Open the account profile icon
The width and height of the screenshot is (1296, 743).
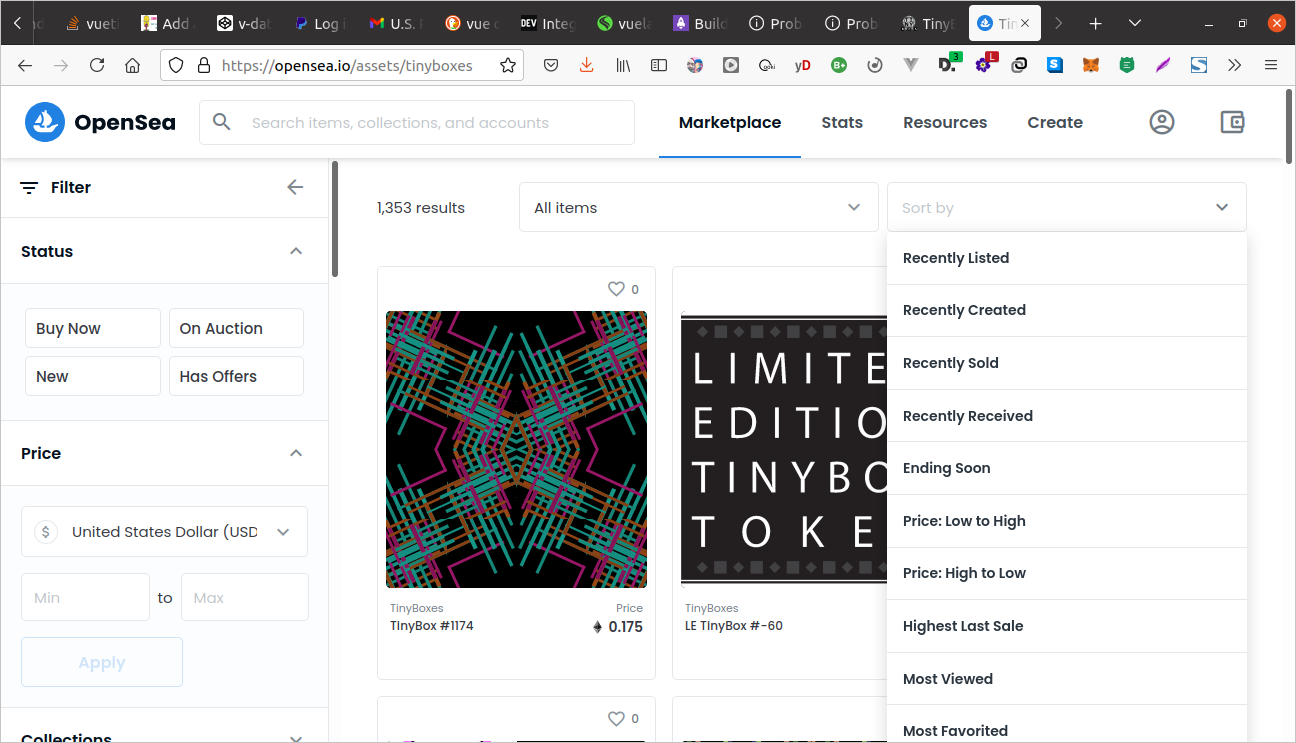point(1161,122)
